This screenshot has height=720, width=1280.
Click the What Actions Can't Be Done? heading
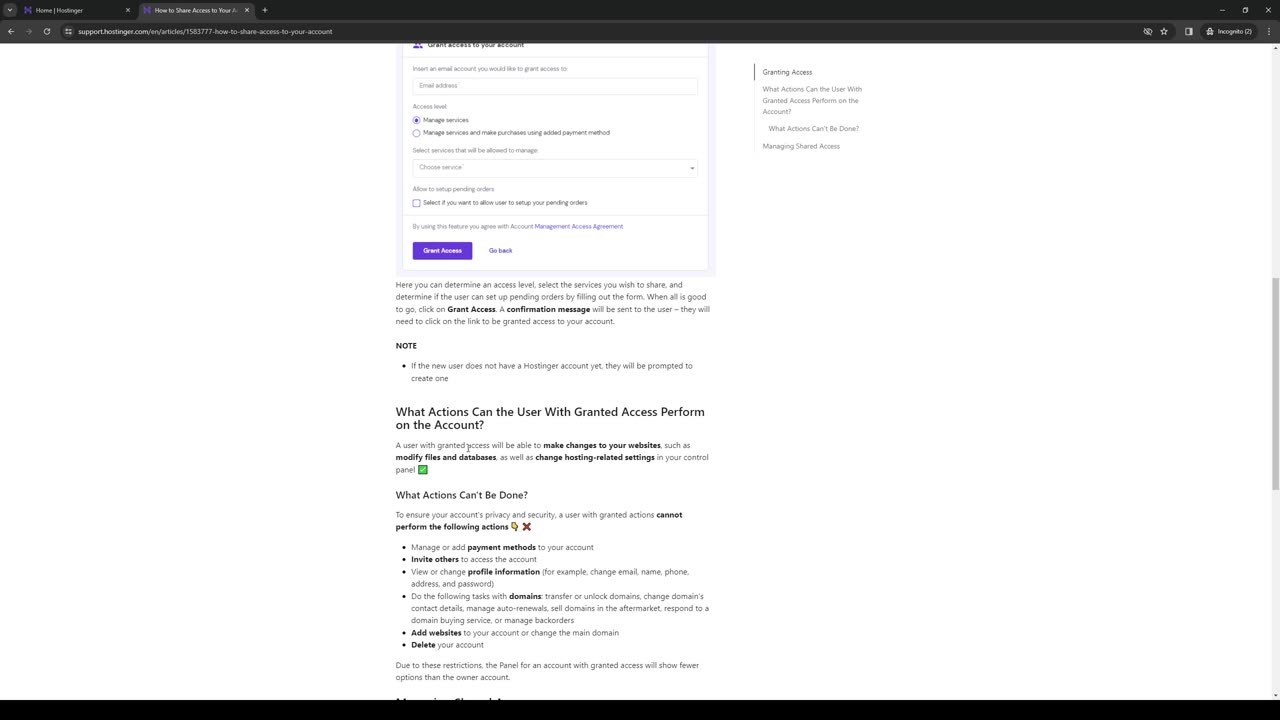pyautogui.click(x=461, y=495)
